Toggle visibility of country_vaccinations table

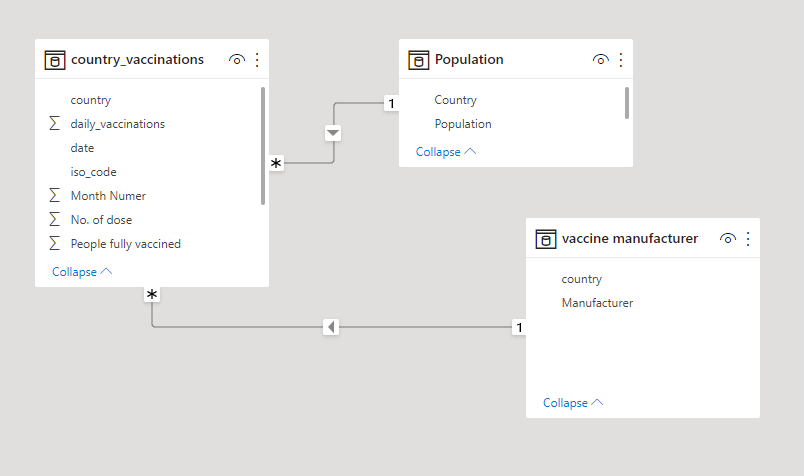click(236, 60)
